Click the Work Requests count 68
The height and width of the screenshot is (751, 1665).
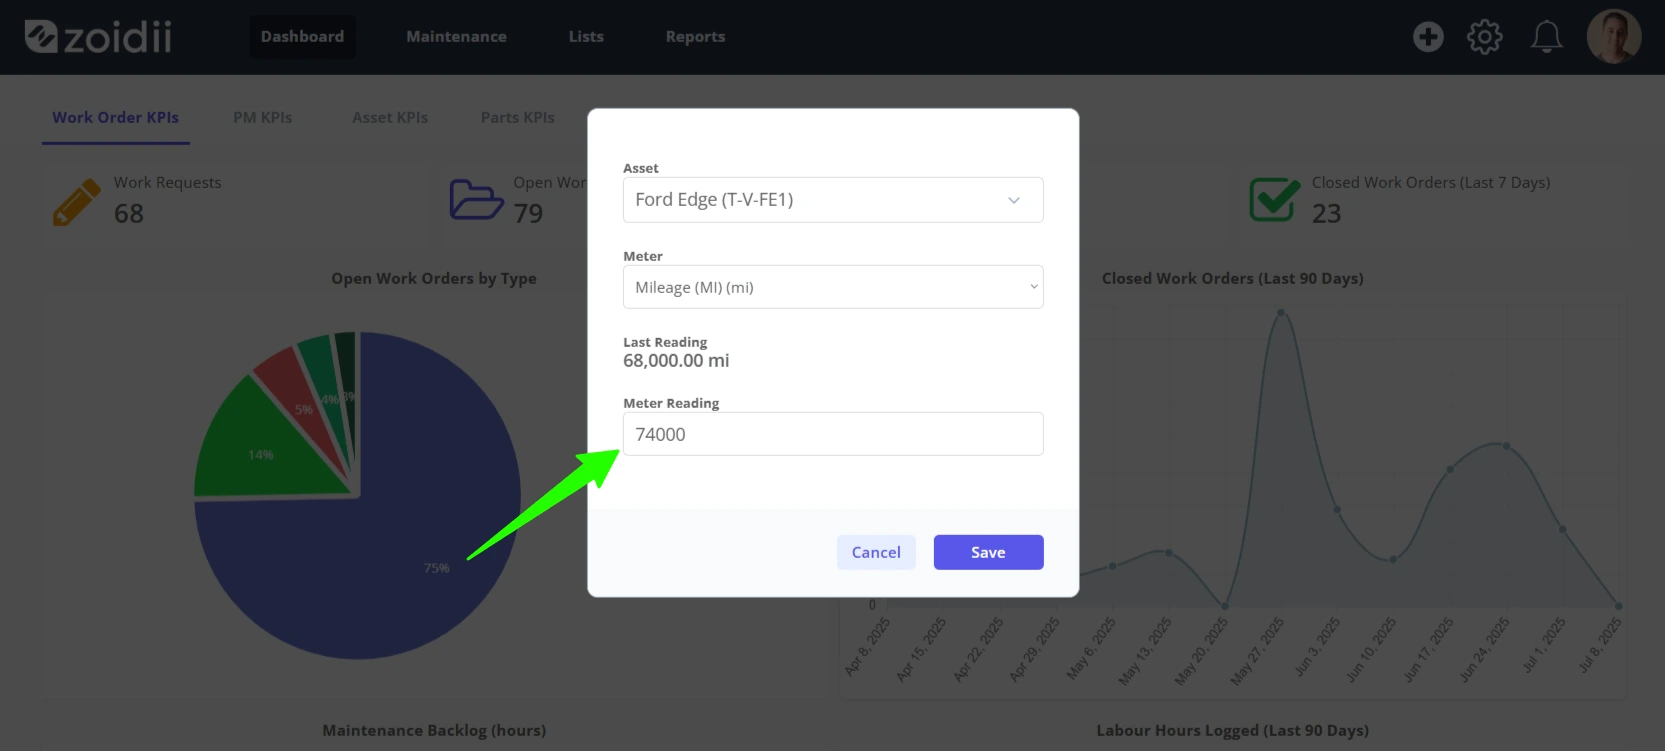129,214
